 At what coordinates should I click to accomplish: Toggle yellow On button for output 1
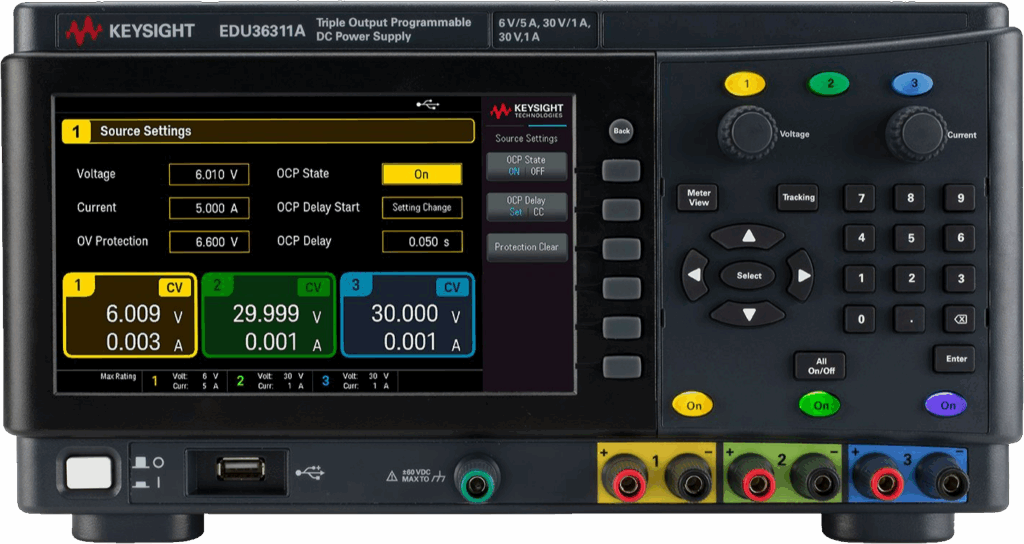click(693, 405)
